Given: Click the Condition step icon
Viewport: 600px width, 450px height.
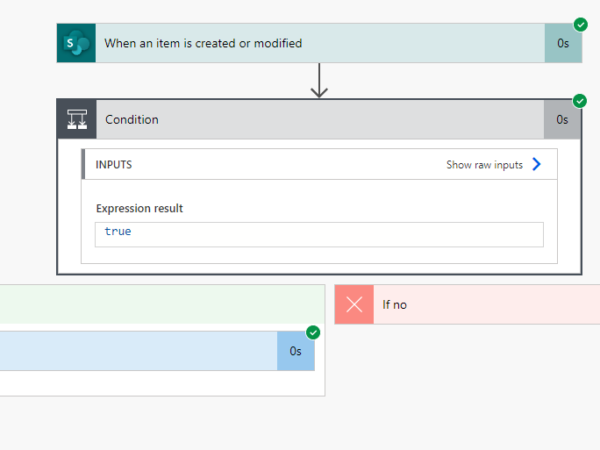Looking at the screenshot, I should (76, 120).
